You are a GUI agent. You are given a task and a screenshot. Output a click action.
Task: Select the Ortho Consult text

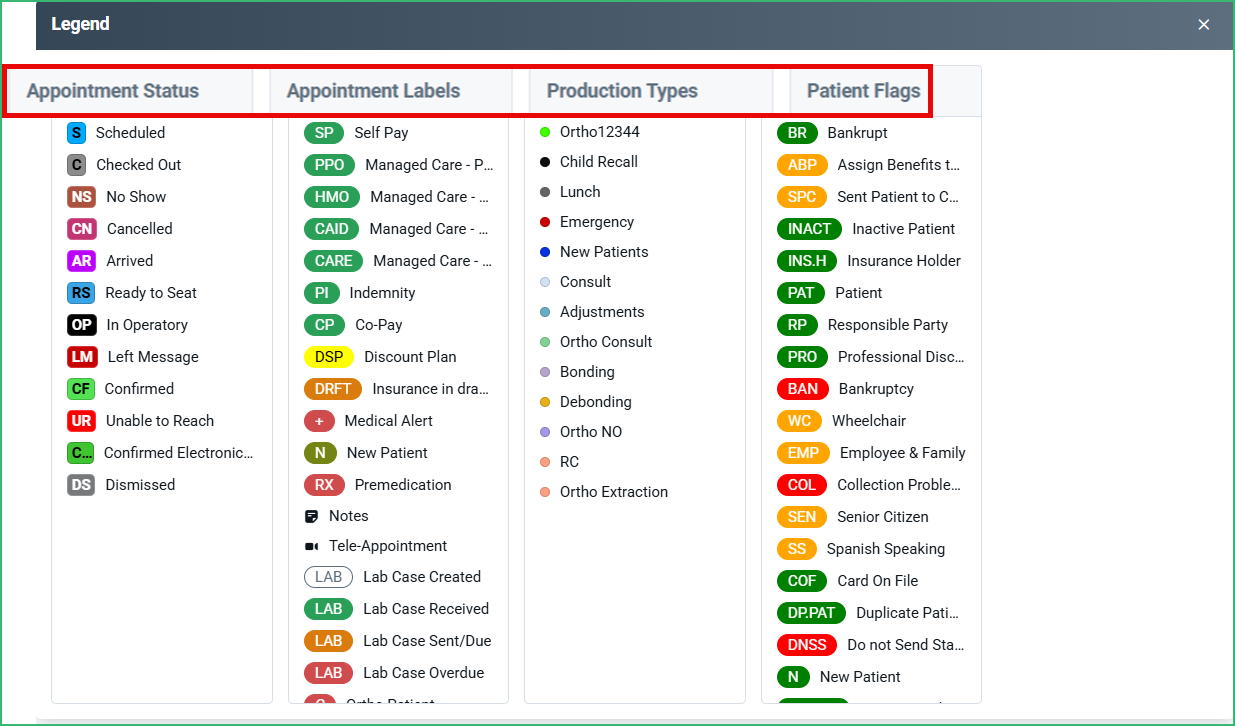pyautogui.click(x=606, y=342)
